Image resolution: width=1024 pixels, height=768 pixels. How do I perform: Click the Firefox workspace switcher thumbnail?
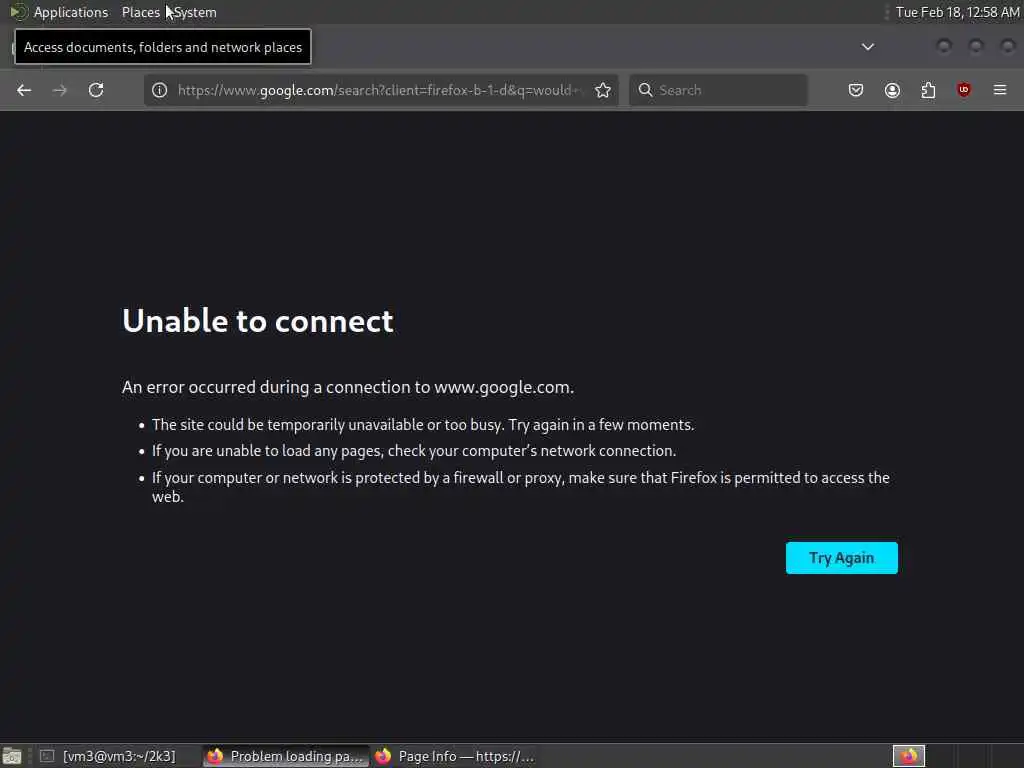tap(908, 756)
